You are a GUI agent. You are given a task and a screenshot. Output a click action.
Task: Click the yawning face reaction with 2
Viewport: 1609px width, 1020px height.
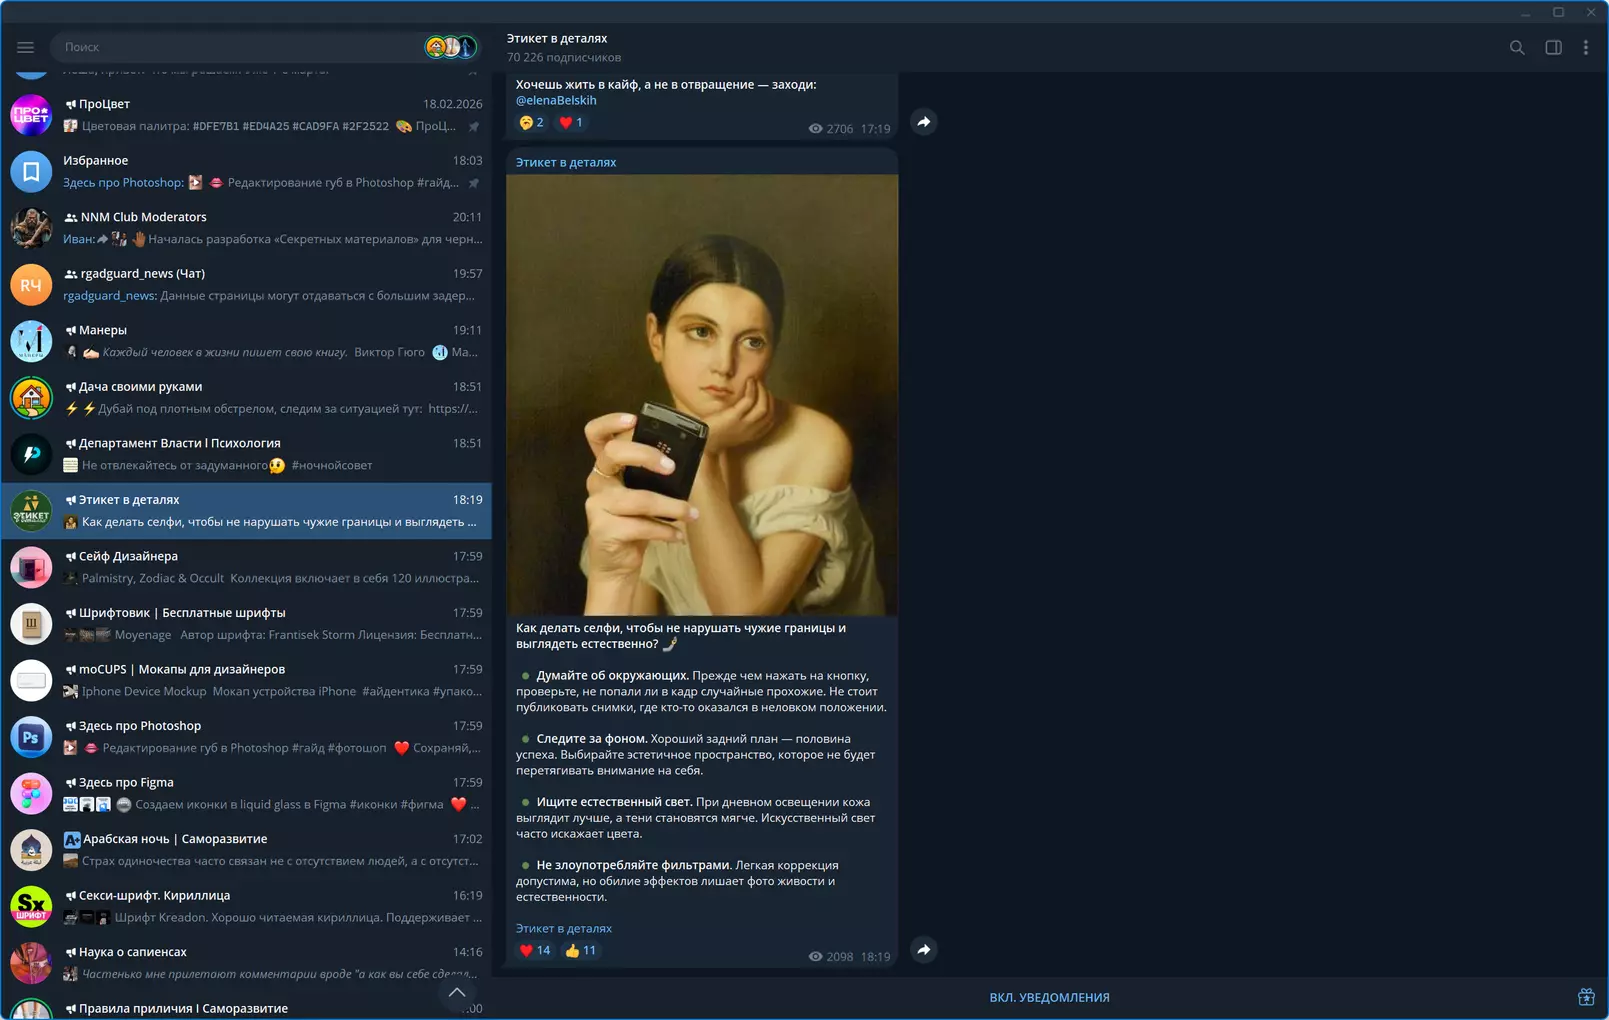pyautogui.click(x=532, y=123)
